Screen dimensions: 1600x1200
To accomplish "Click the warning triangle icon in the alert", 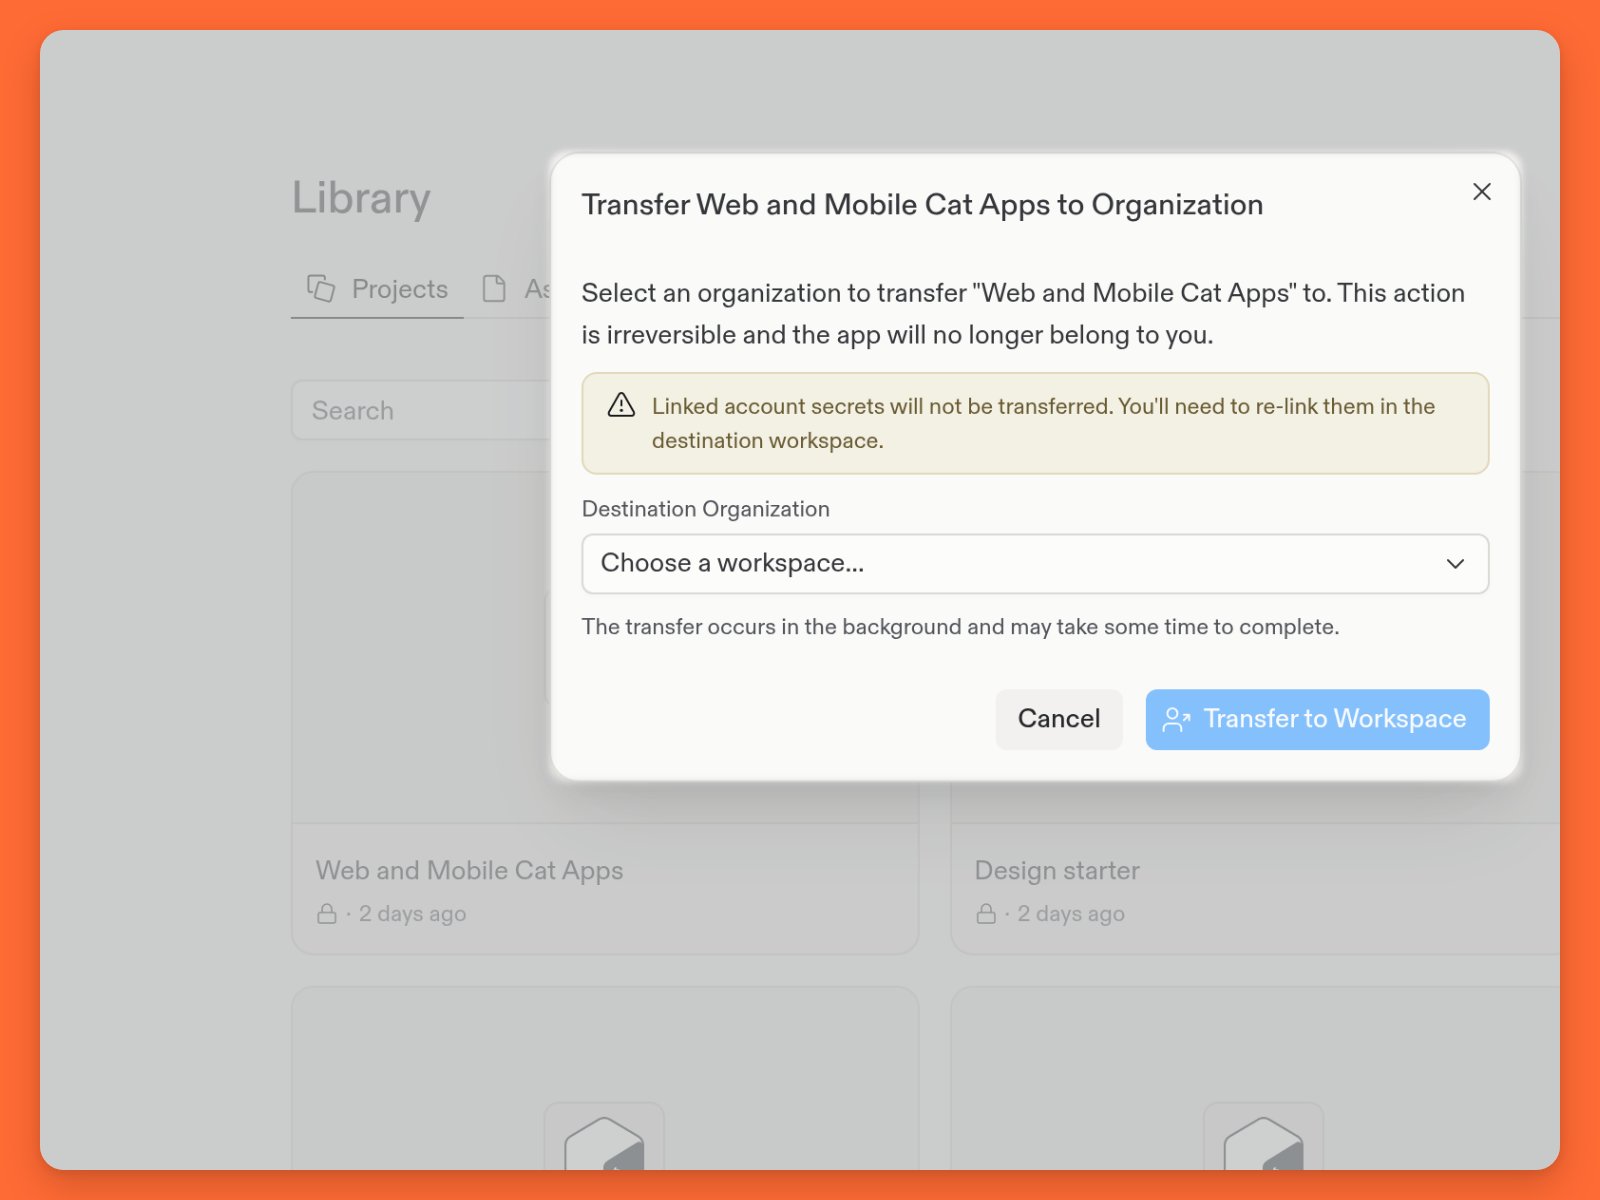I will [x=621, y=405].
